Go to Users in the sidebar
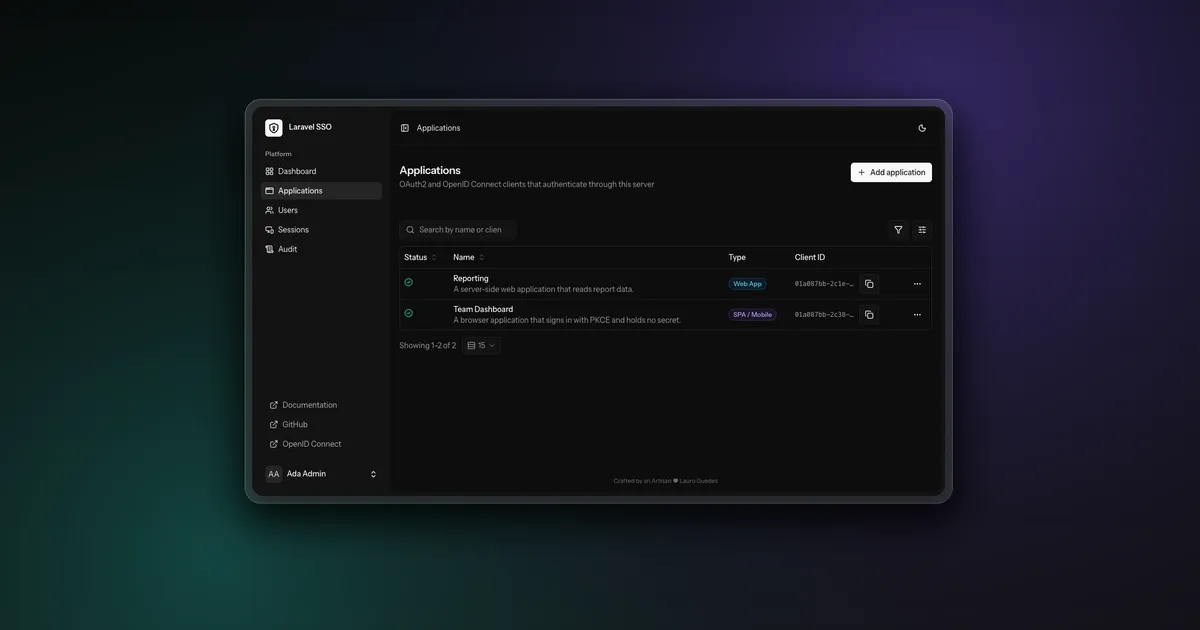1200x630 pixels. tap(321, 210)
